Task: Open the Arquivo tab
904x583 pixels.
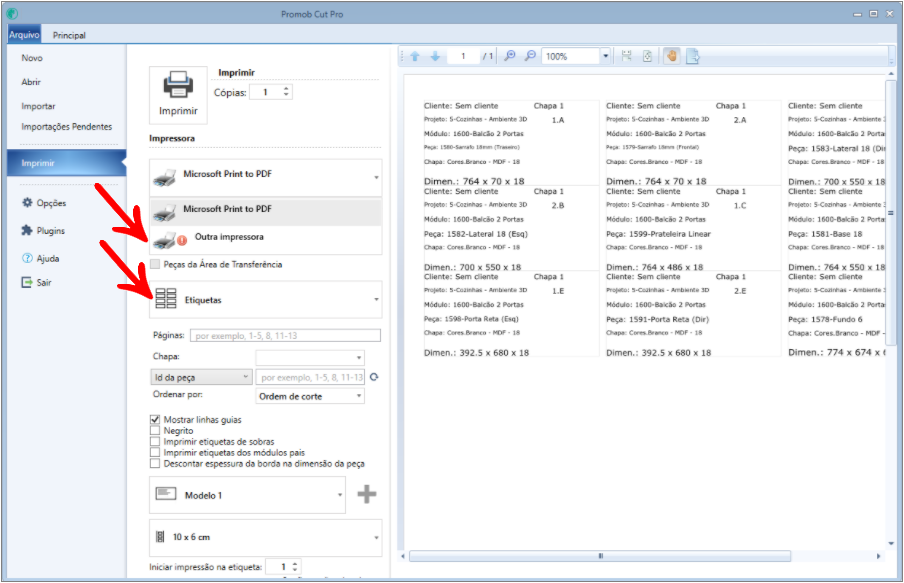Action: (x=24, y=35)
